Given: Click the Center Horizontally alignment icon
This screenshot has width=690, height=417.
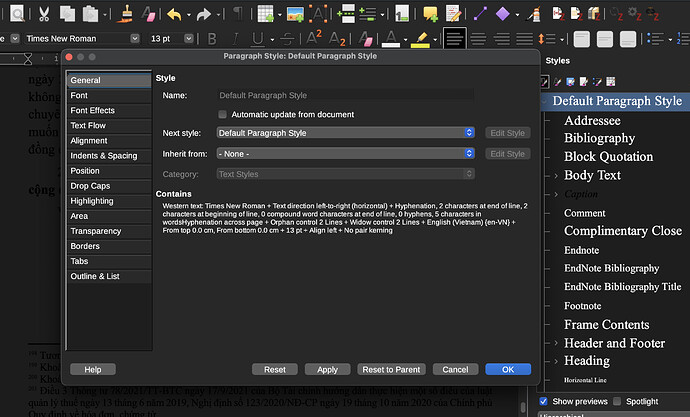Looking at the screenshot, I should pos(478,39).
